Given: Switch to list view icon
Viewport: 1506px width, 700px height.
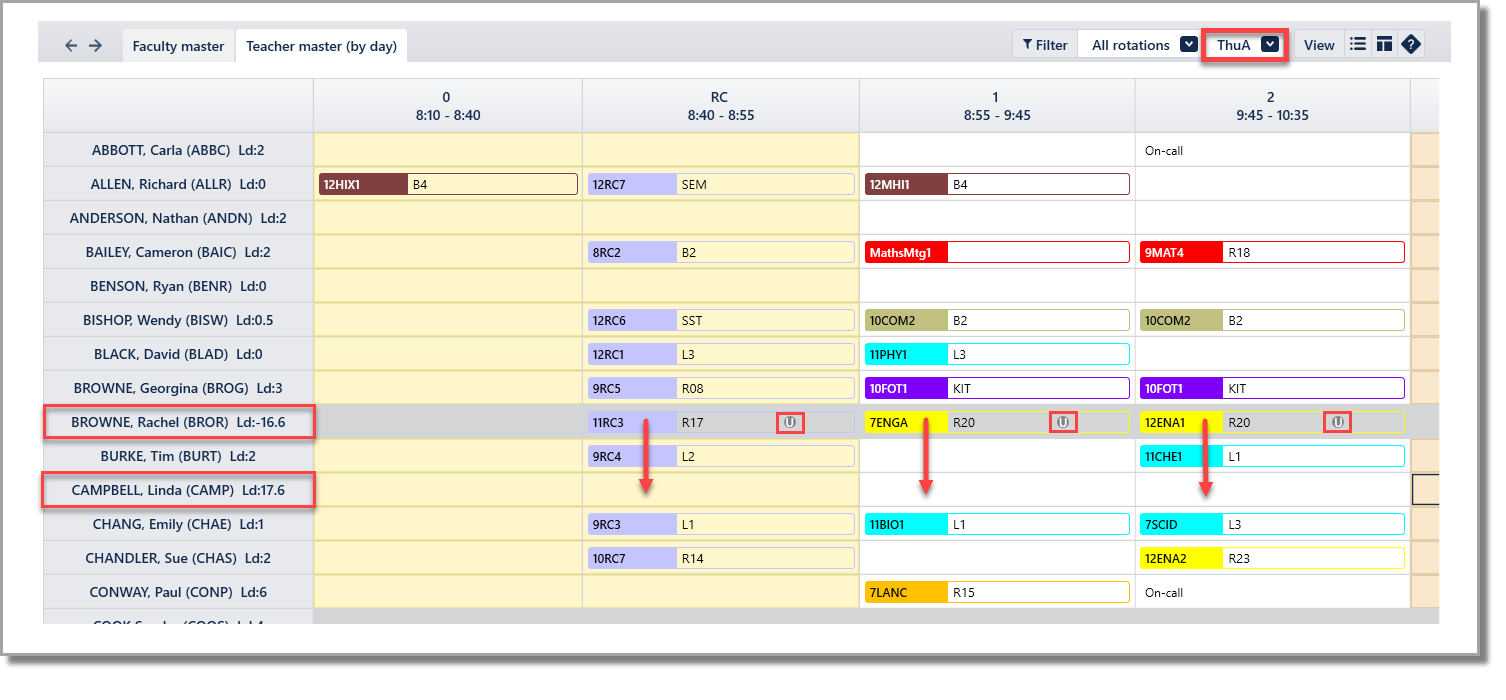Looking at the screenshot, I should click(x=1358, y=45).
